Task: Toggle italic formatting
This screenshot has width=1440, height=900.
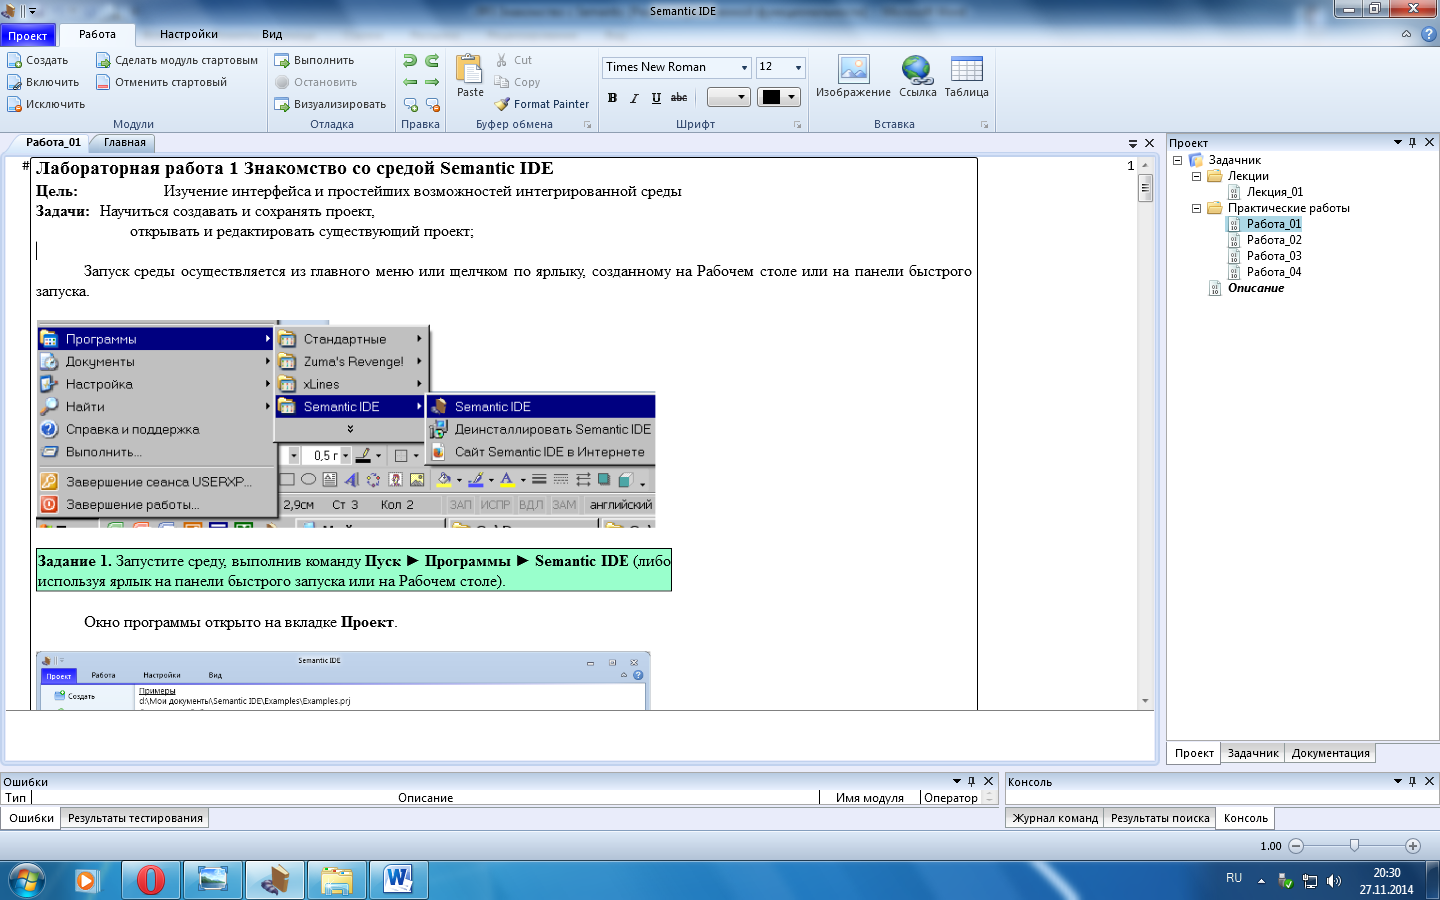Action: coord(634,97)
